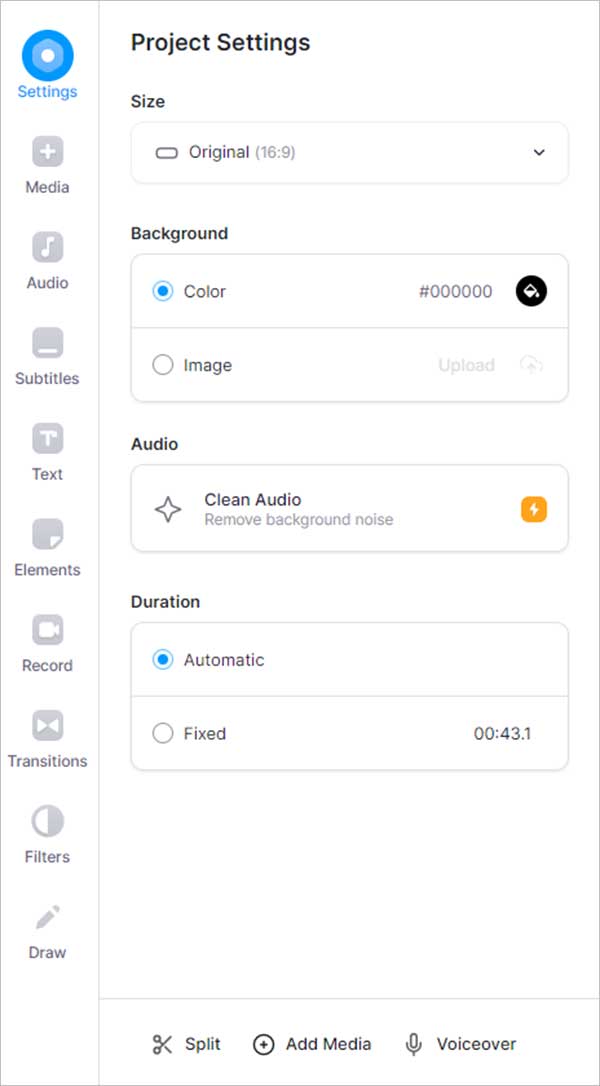Expand the Size Original (16:9) dropdown
Screen dimensions: 600x1086
tap(349, 153)
